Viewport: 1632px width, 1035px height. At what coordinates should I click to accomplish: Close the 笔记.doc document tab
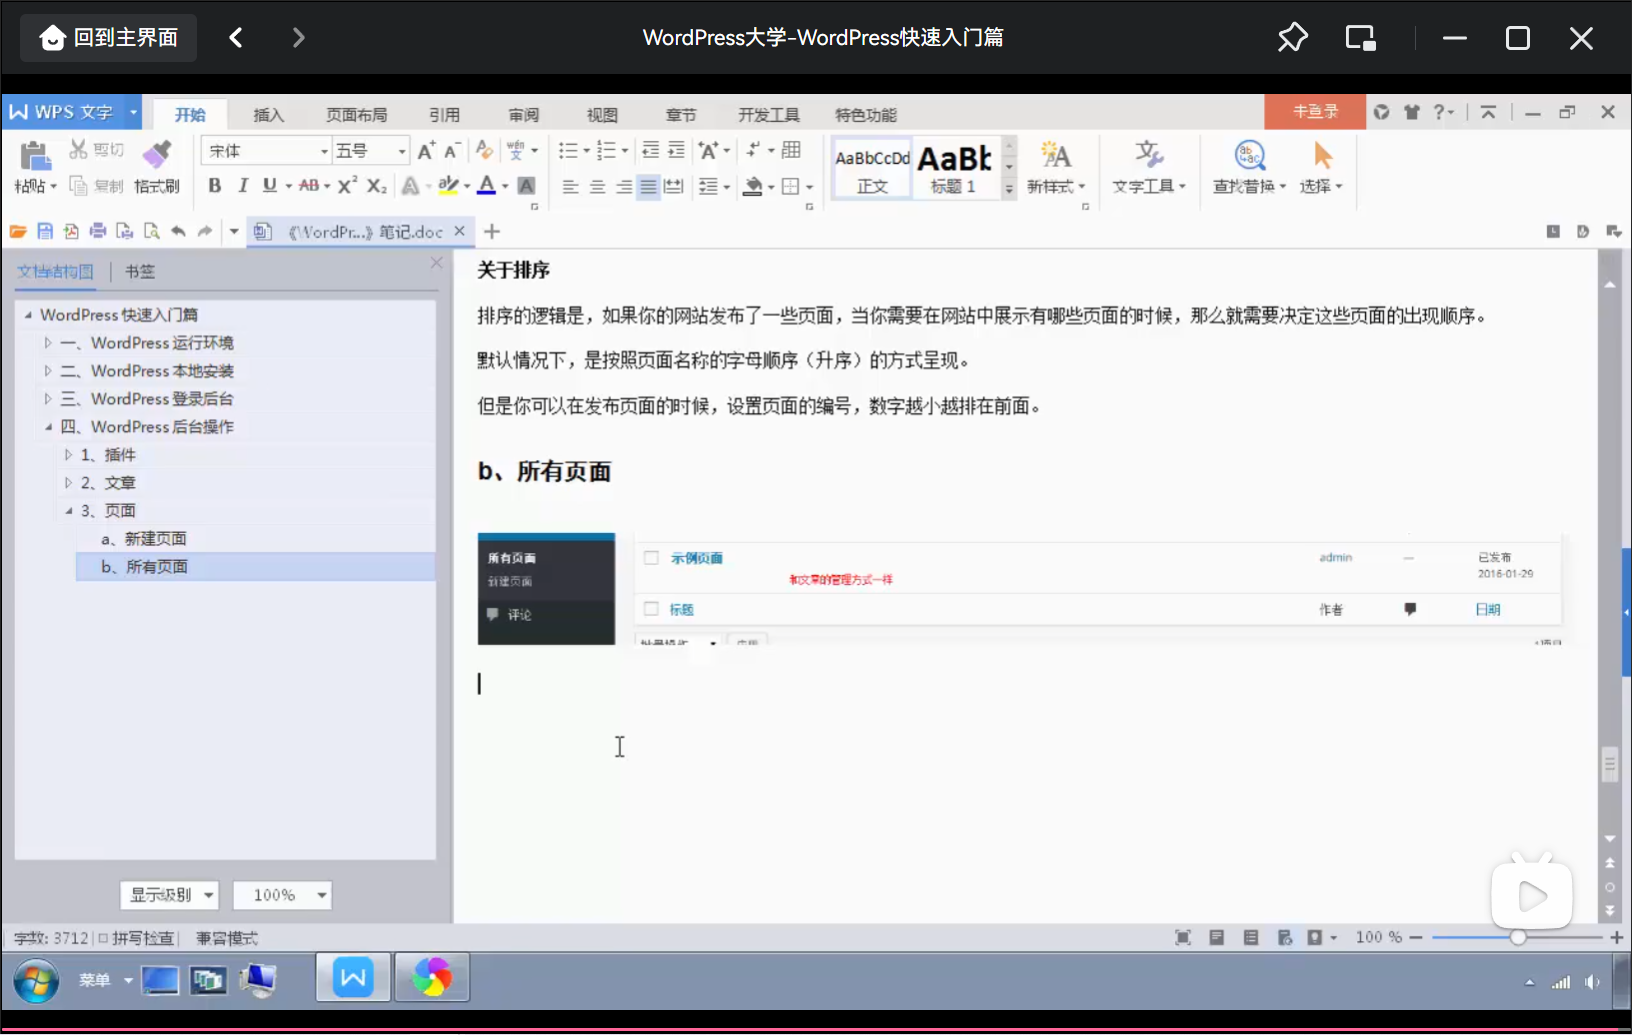point(460,231)
